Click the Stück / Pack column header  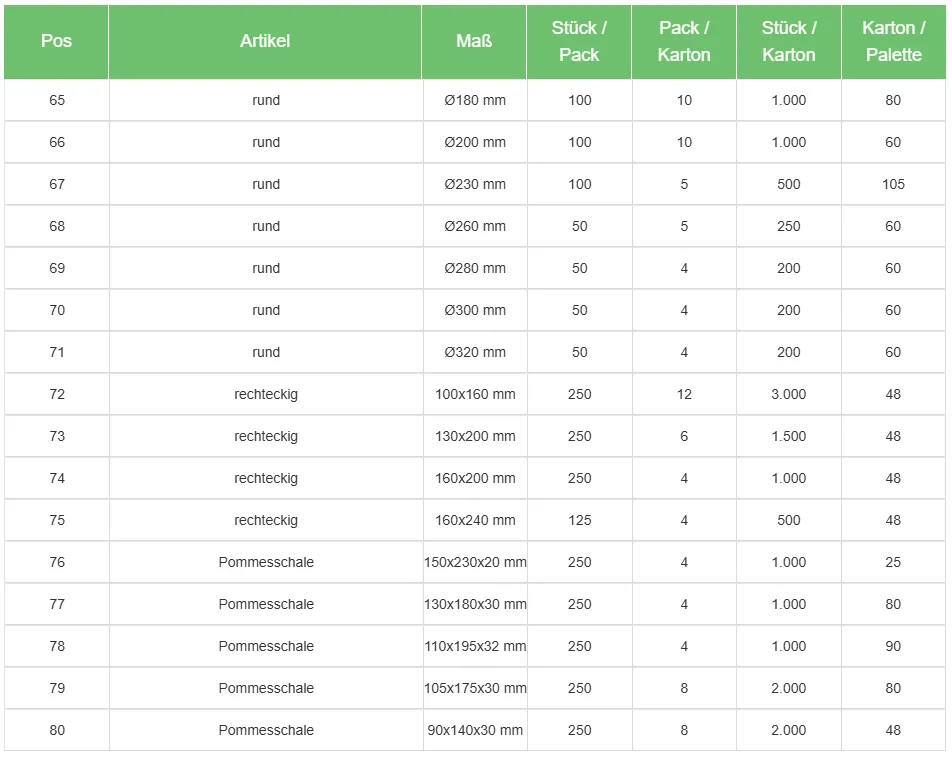[579, 41]
